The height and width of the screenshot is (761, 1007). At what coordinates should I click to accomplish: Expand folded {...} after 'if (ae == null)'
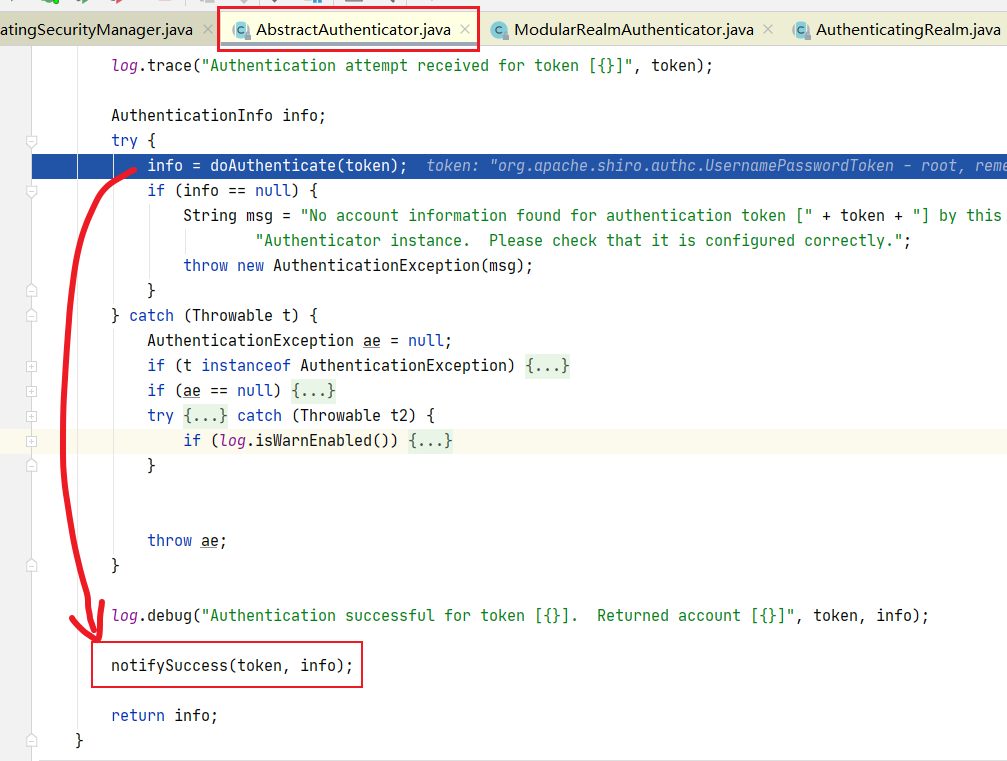313,391
